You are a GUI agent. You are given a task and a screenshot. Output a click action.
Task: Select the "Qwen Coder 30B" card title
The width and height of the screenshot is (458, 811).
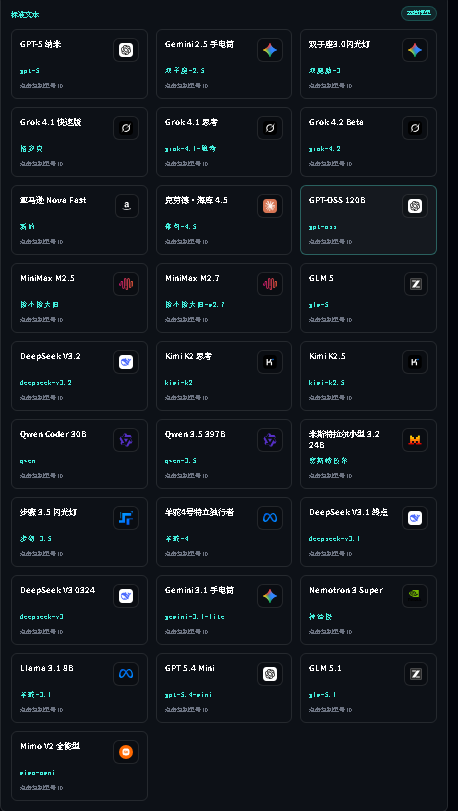(53, 434)
